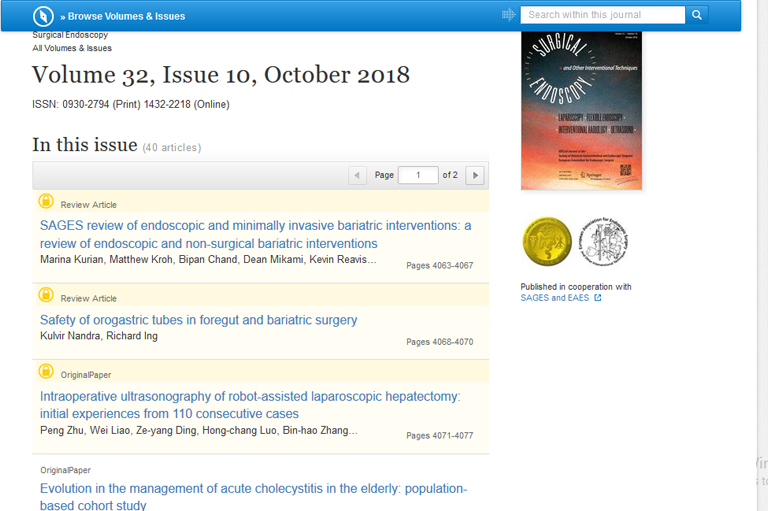Click lock icon on SAGES review article
768x511 pixels.
[x=46, y=202]
